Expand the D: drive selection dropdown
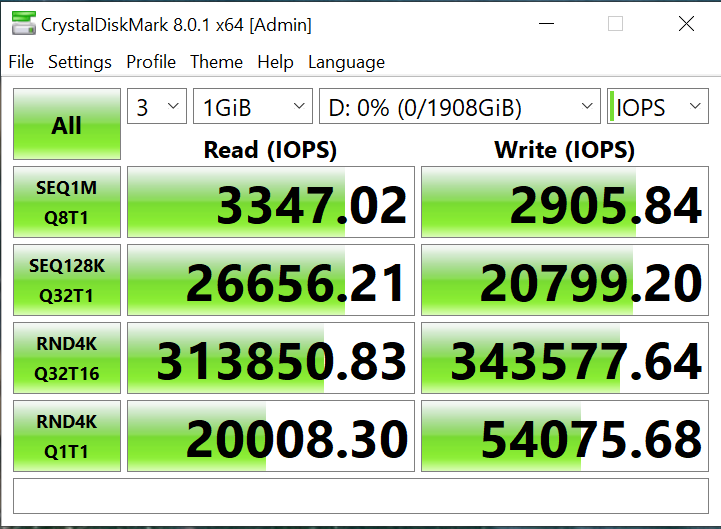This screenshot has width=721, height=529. point(460,106)
